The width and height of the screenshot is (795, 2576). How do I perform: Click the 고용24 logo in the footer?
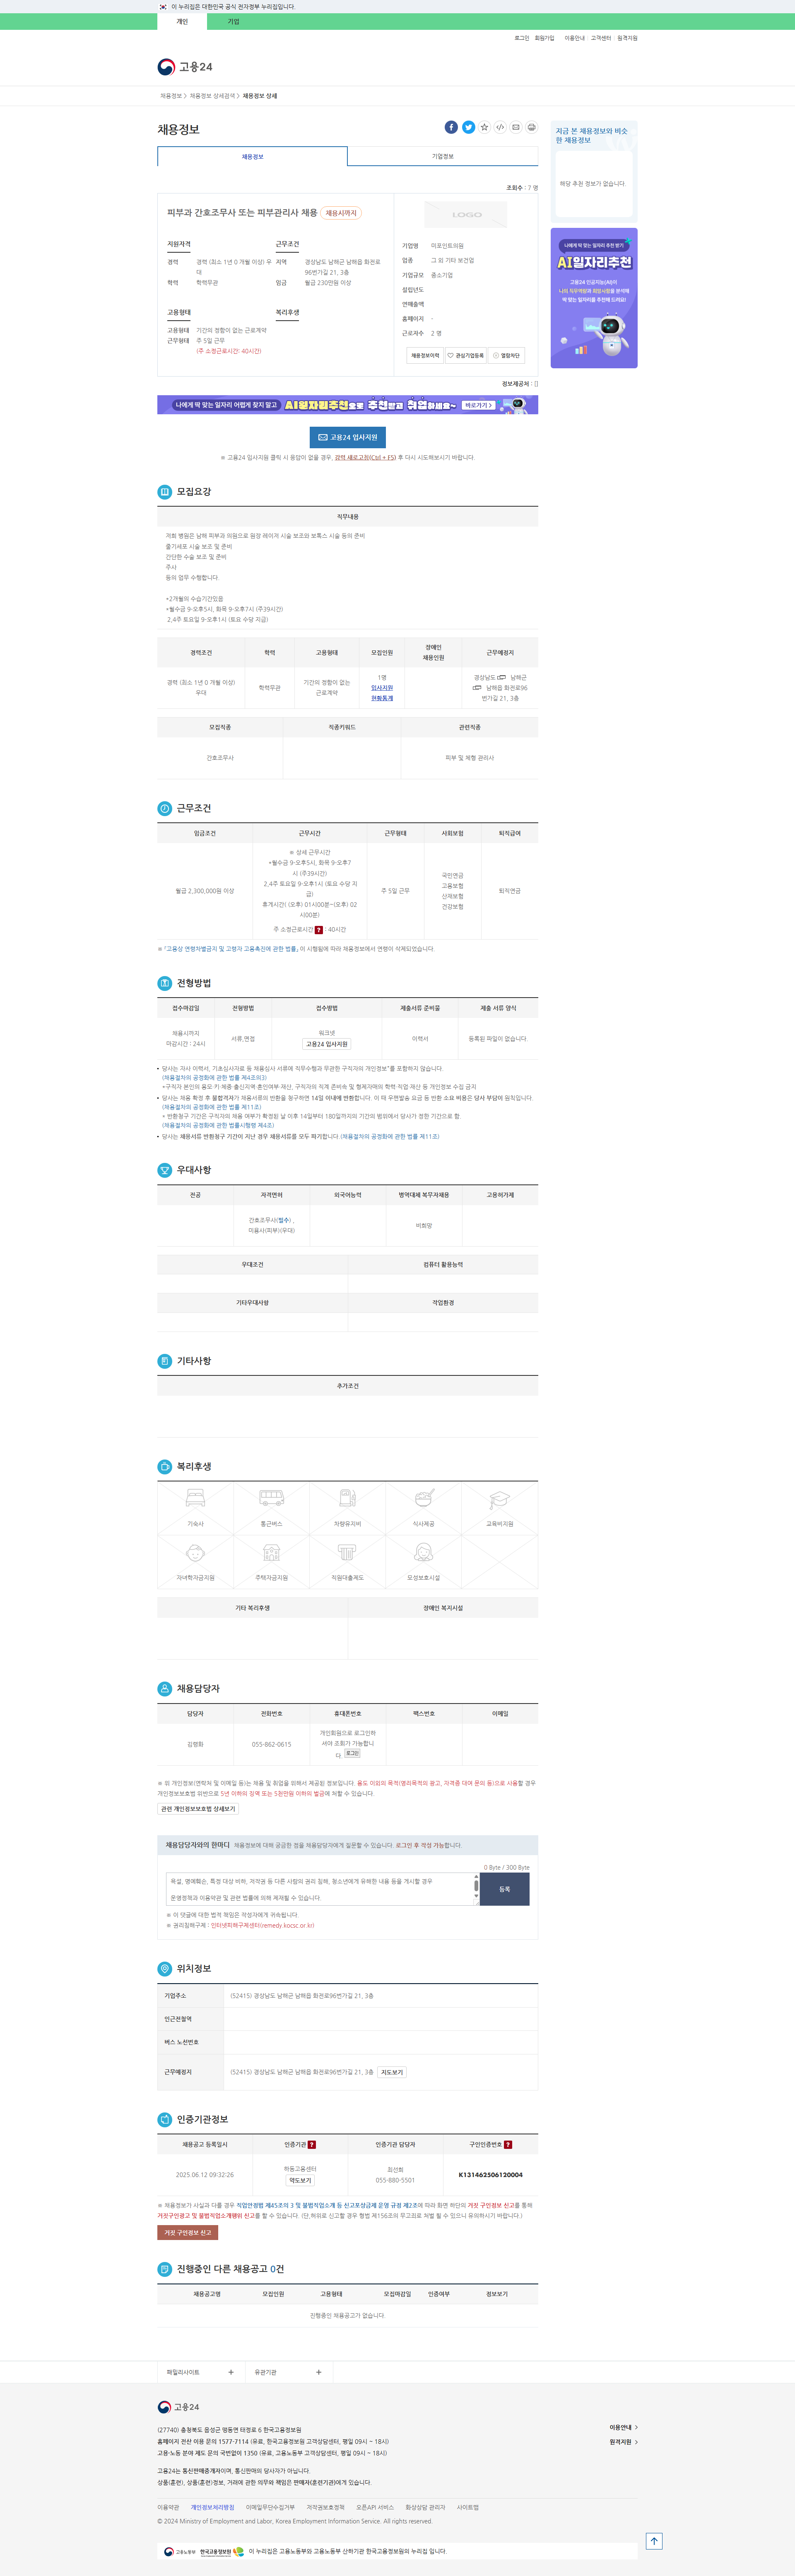(178, 2406)
